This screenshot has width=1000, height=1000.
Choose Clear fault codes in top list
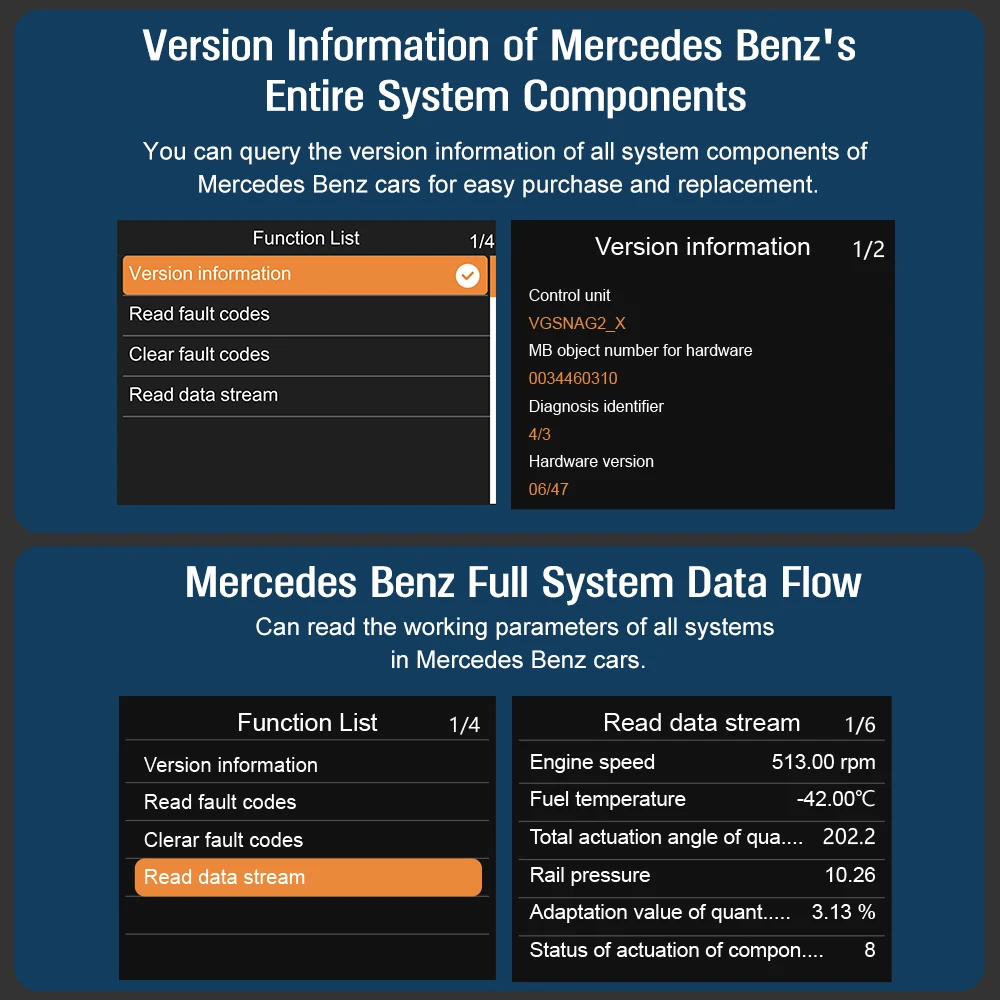click(200, 355)
